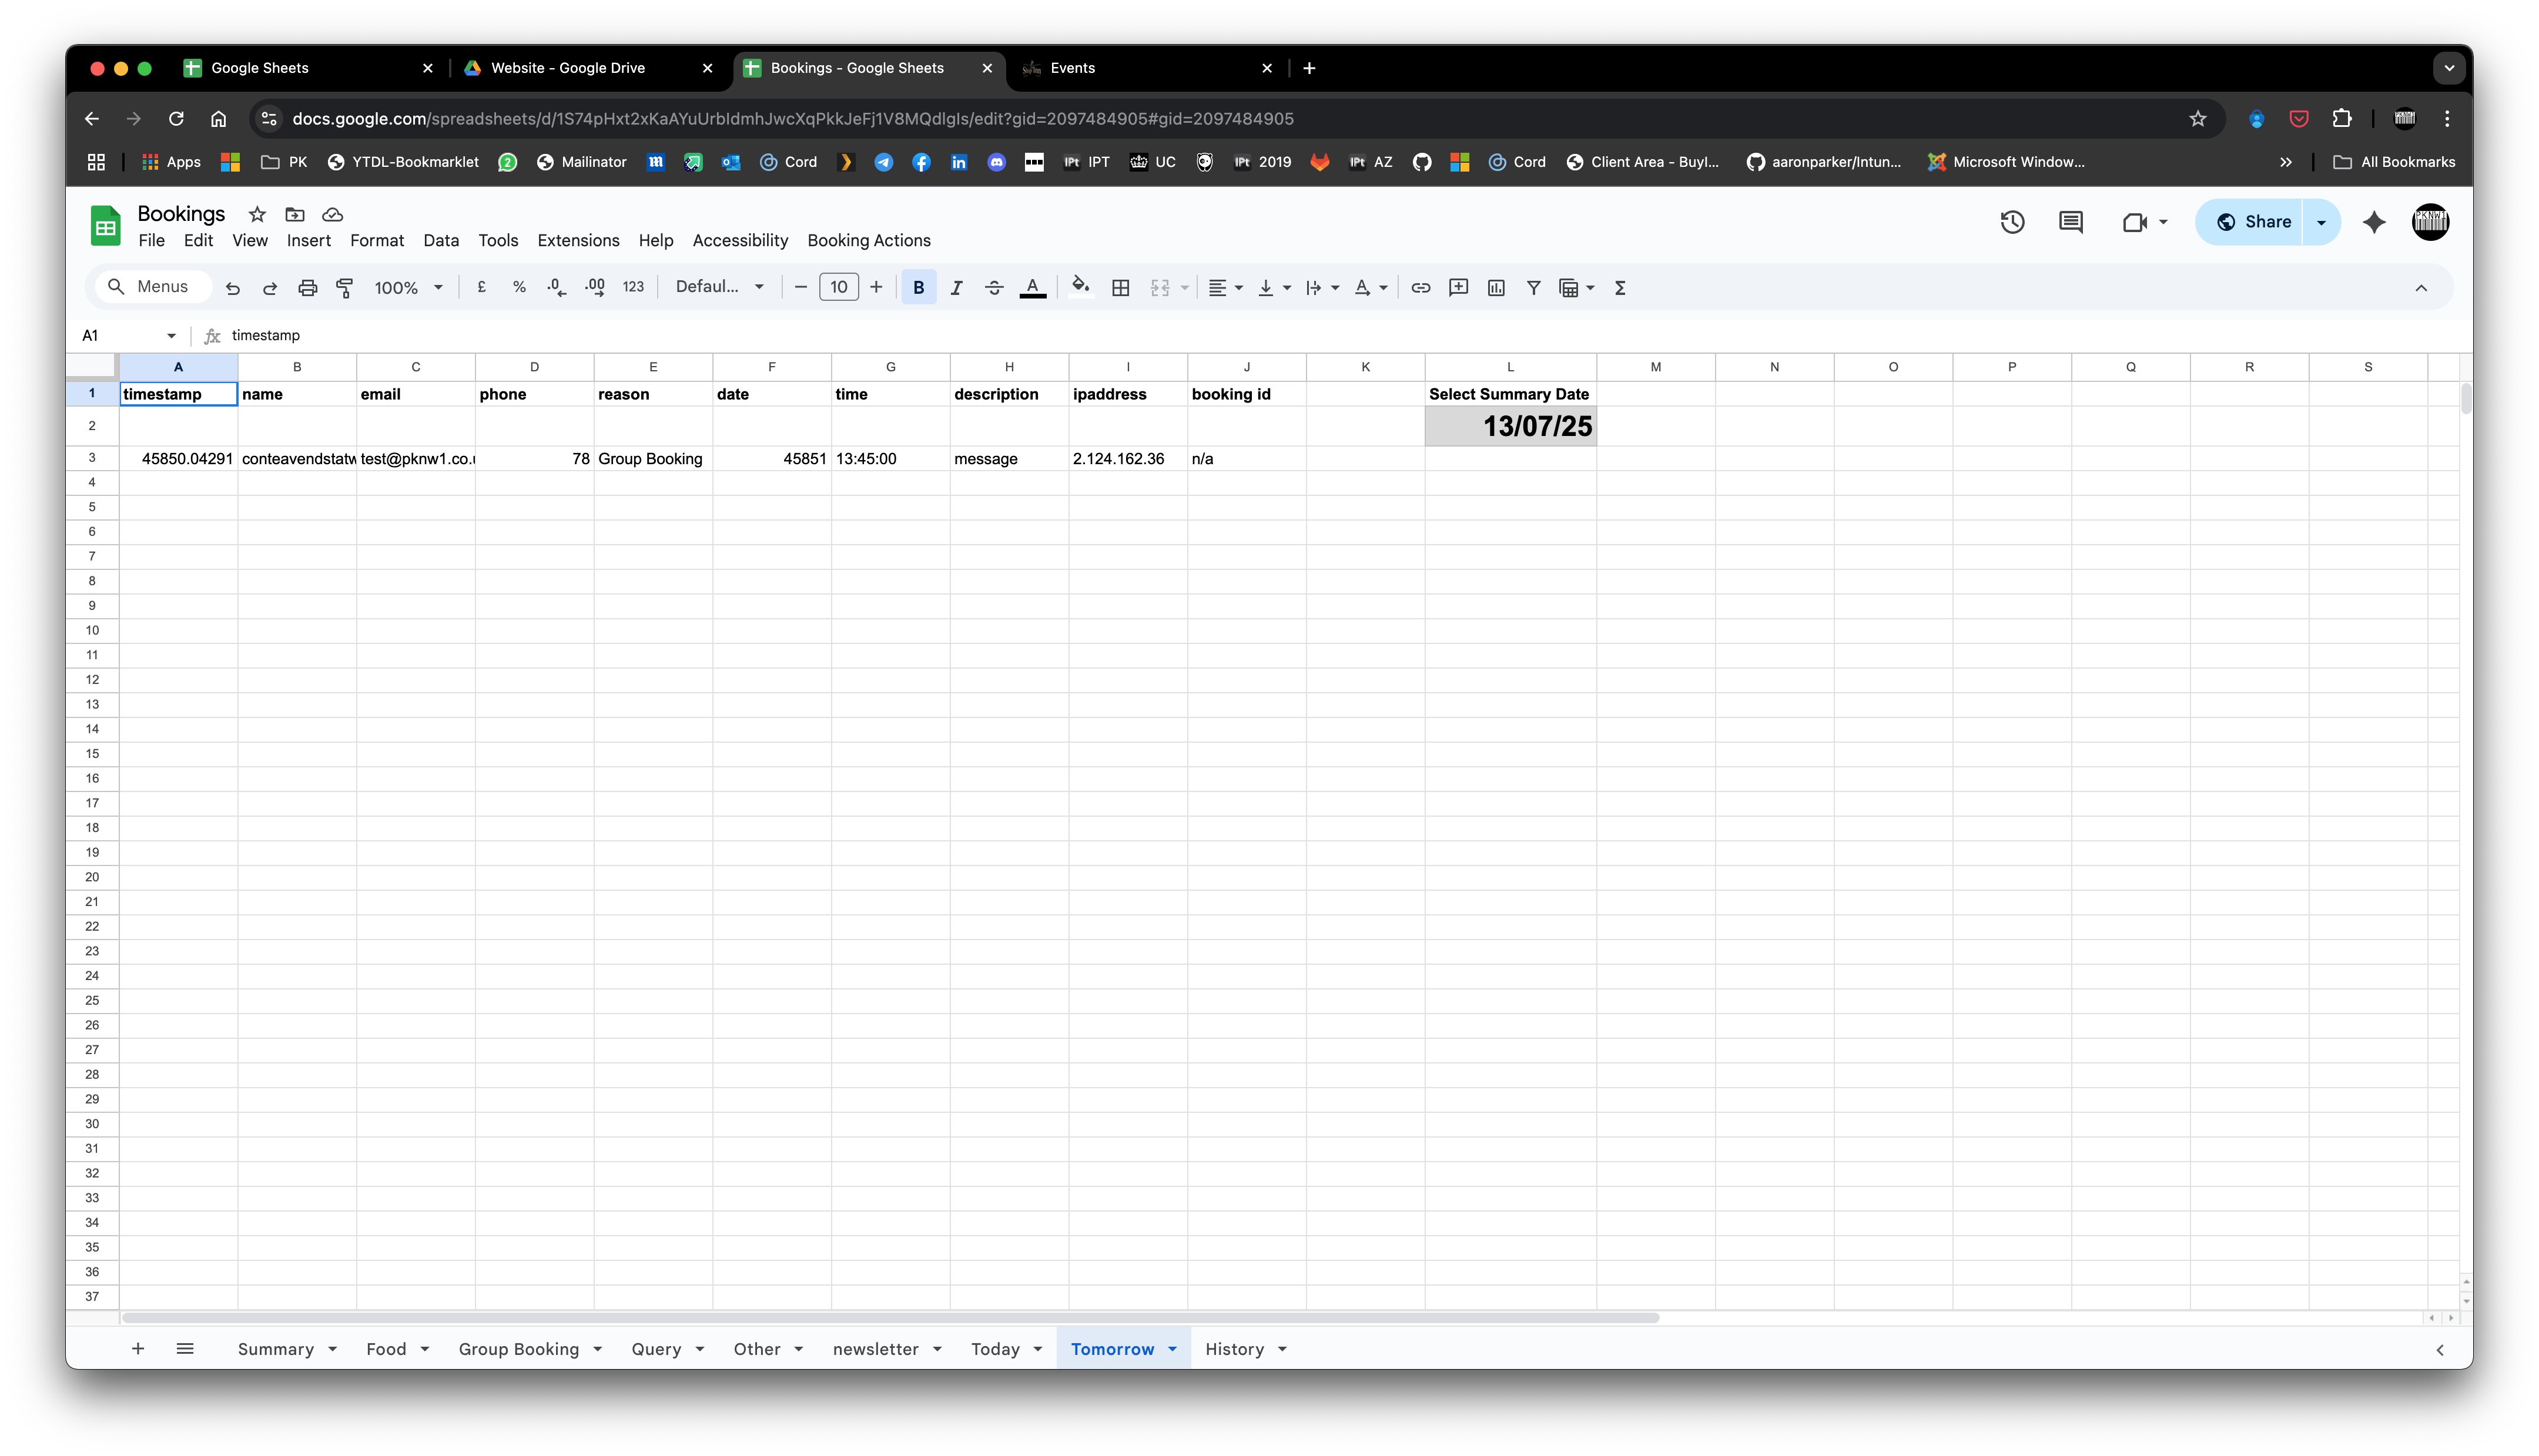This screenshot has width=2539, height=1456.
Task: Format as percent icon
Action: click(519, 288)
